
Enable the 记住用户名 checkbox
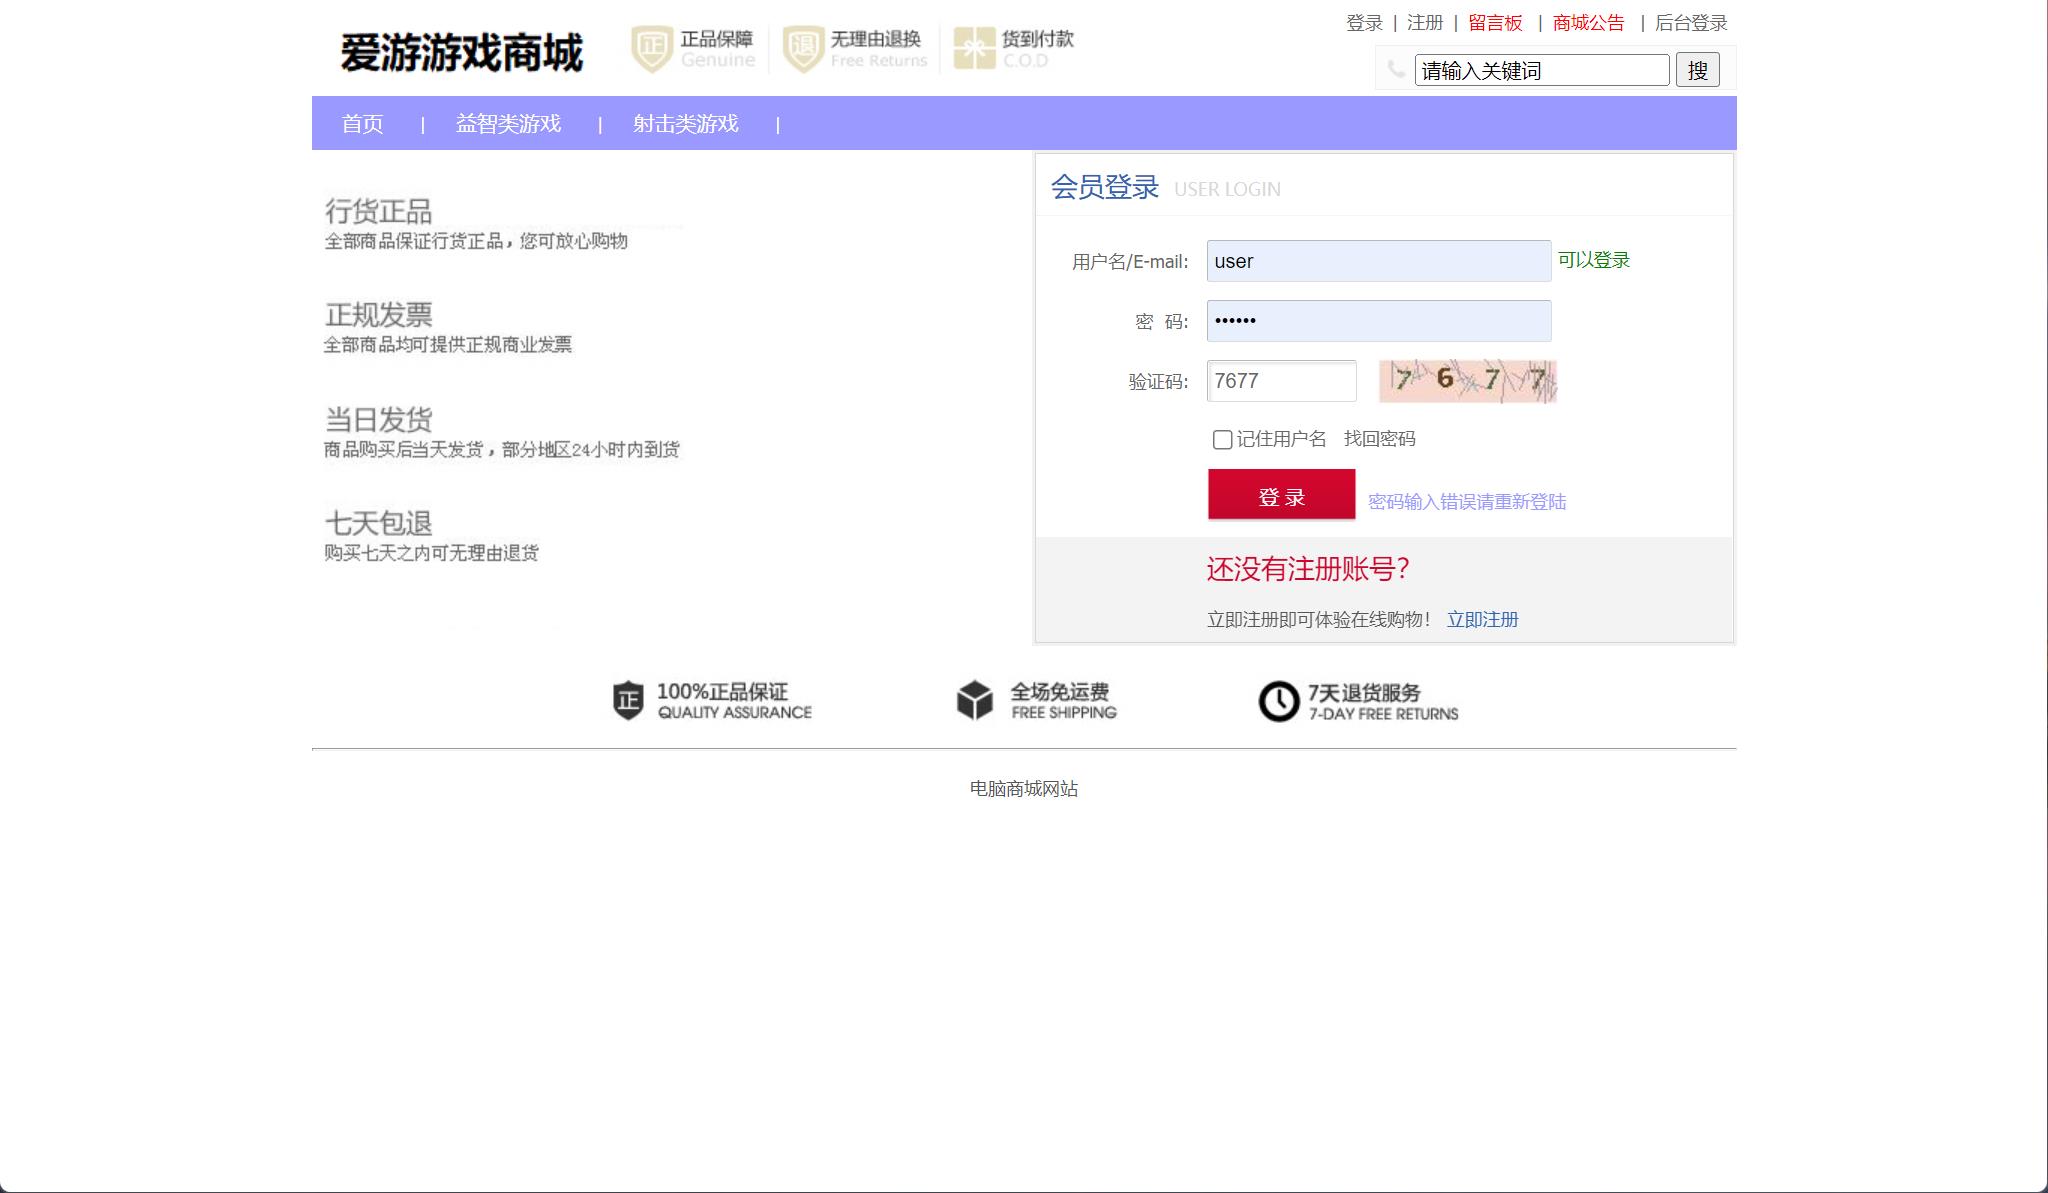[1221, 440]
